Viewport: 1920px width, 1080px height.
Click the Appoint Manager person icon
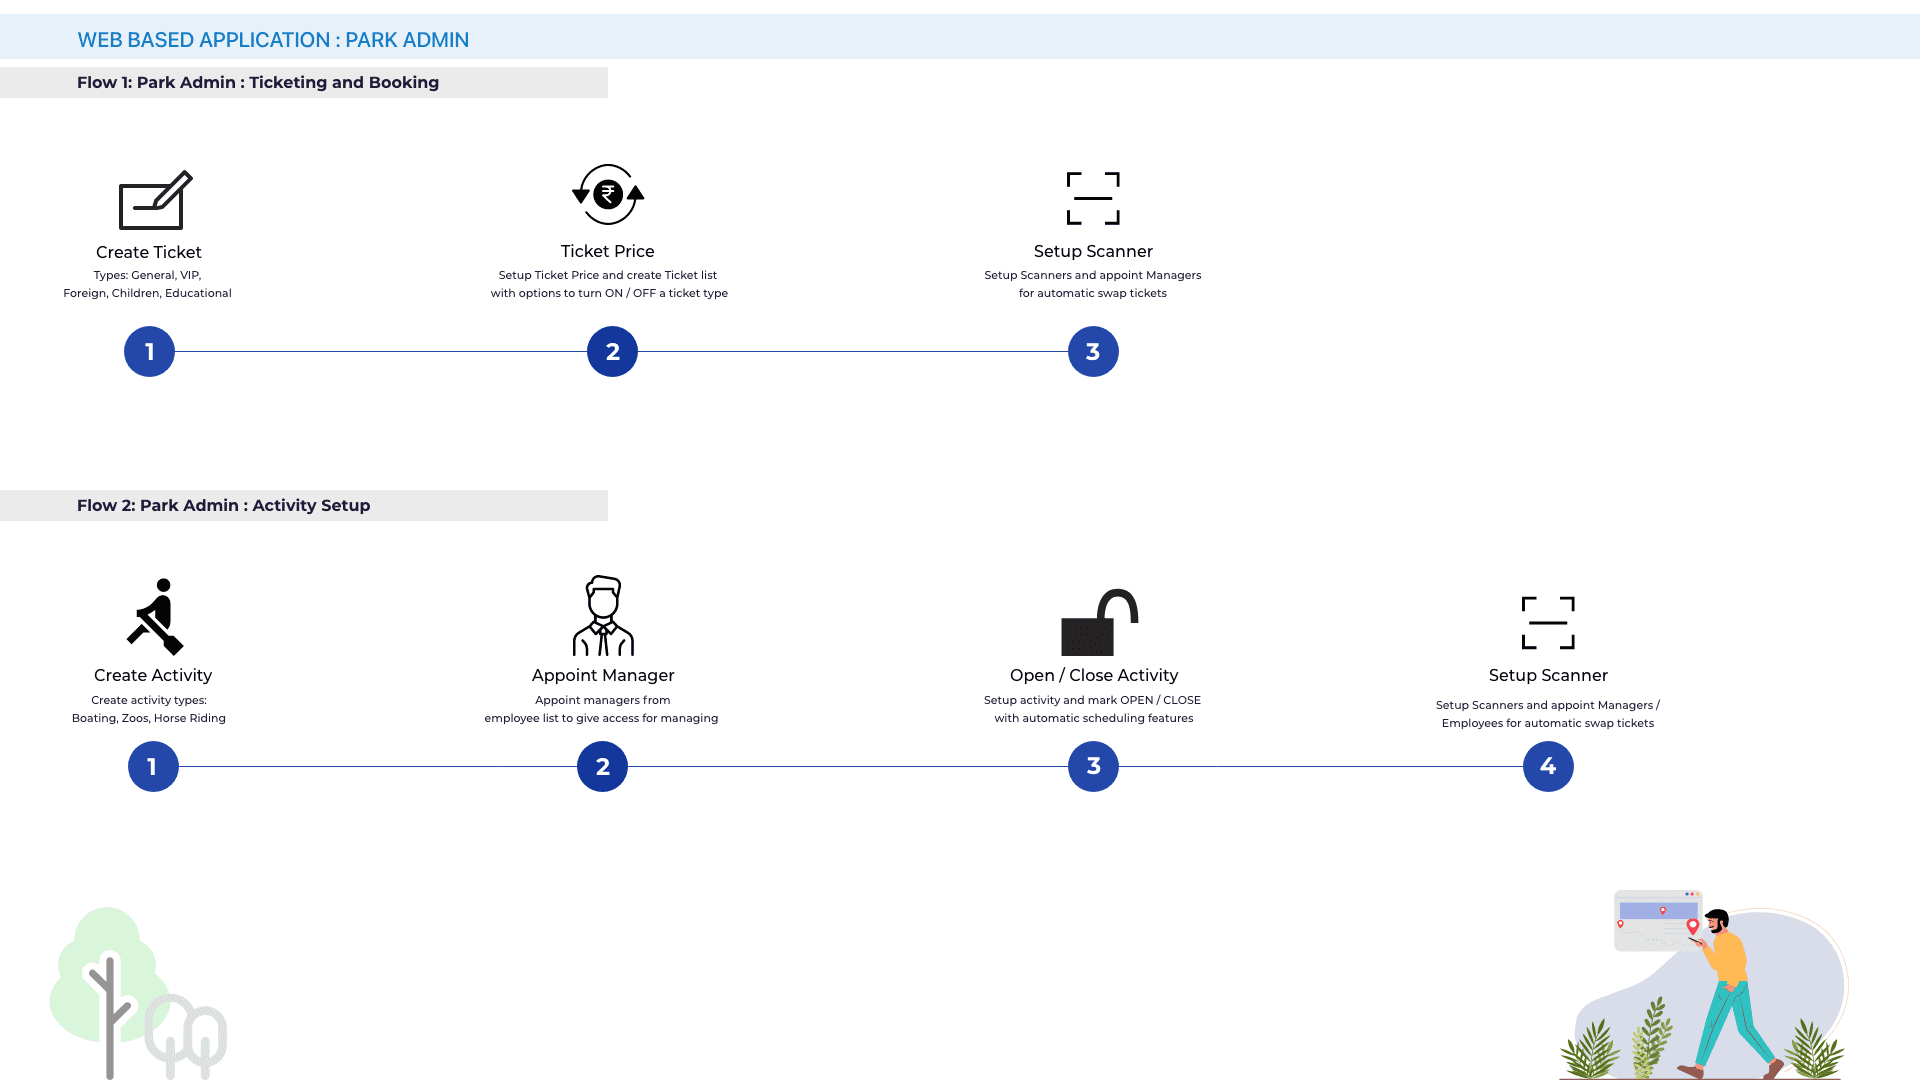click(x=603, y=616)
